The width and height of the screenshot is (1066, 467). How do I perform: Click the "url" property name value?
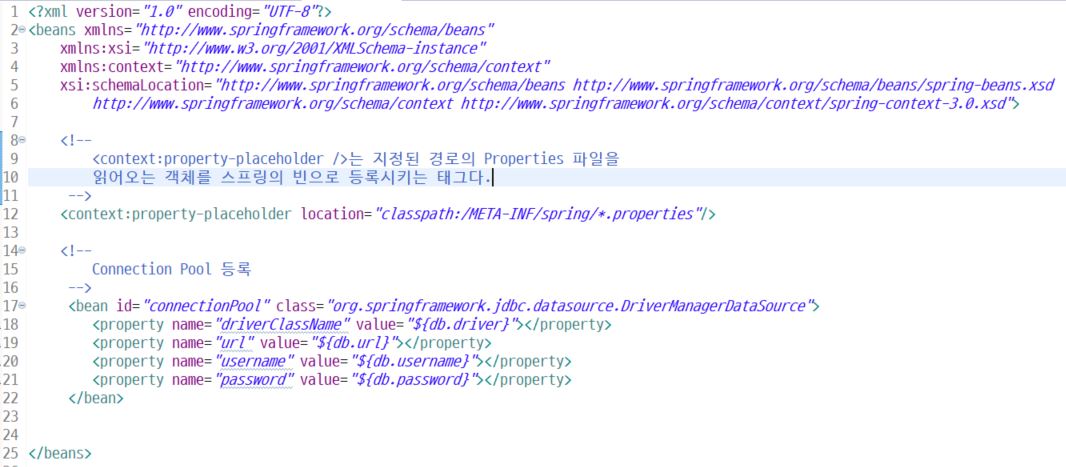pyautogui.click(x=235, y=343)
